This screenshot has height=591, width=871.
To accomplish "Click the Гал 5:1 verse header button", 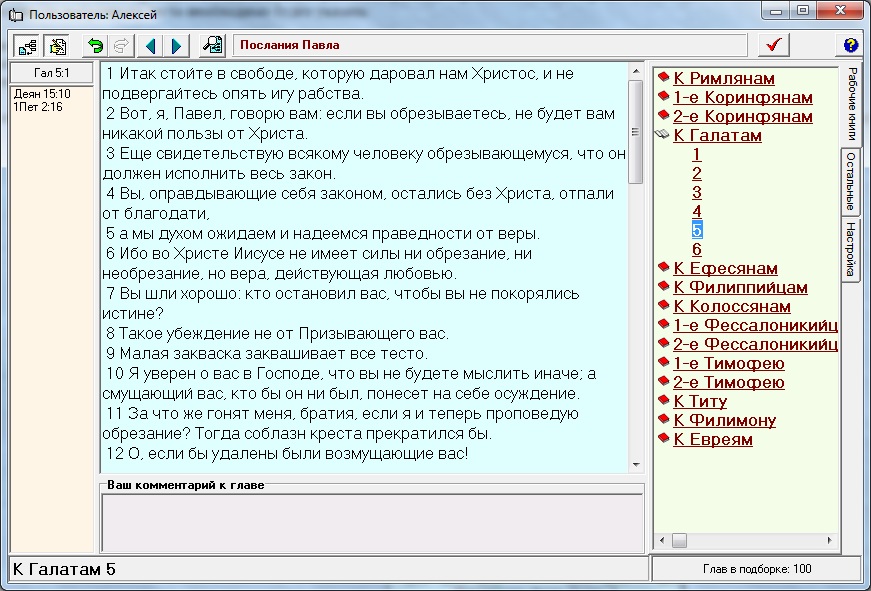I will 52,73.
